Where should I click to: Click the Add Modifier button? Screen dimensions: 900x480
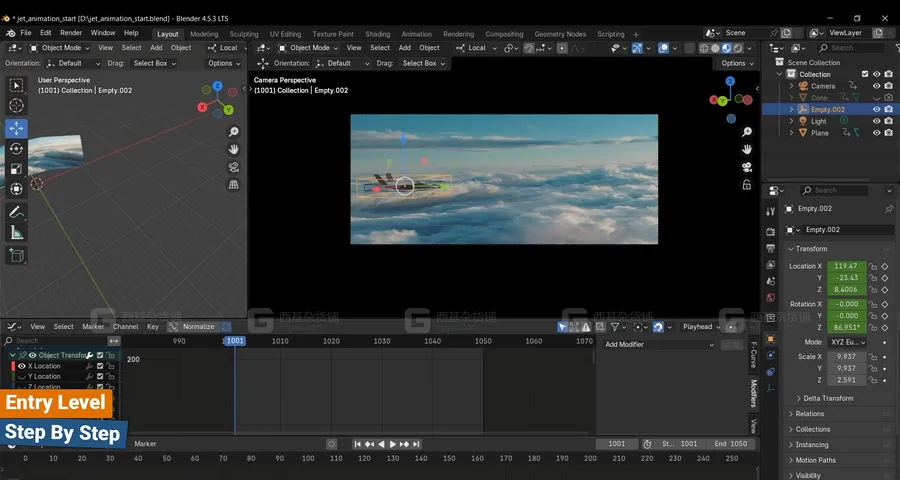click(660, 345)
